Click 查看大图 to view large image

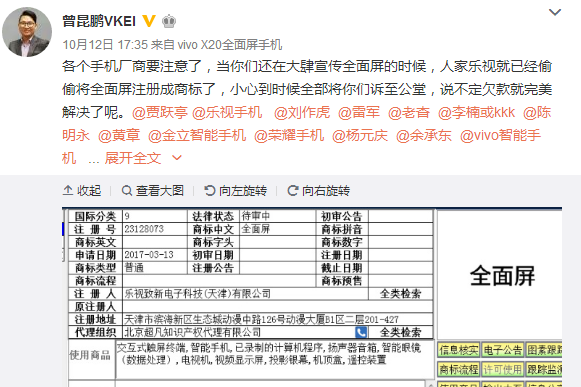[153, 191]
